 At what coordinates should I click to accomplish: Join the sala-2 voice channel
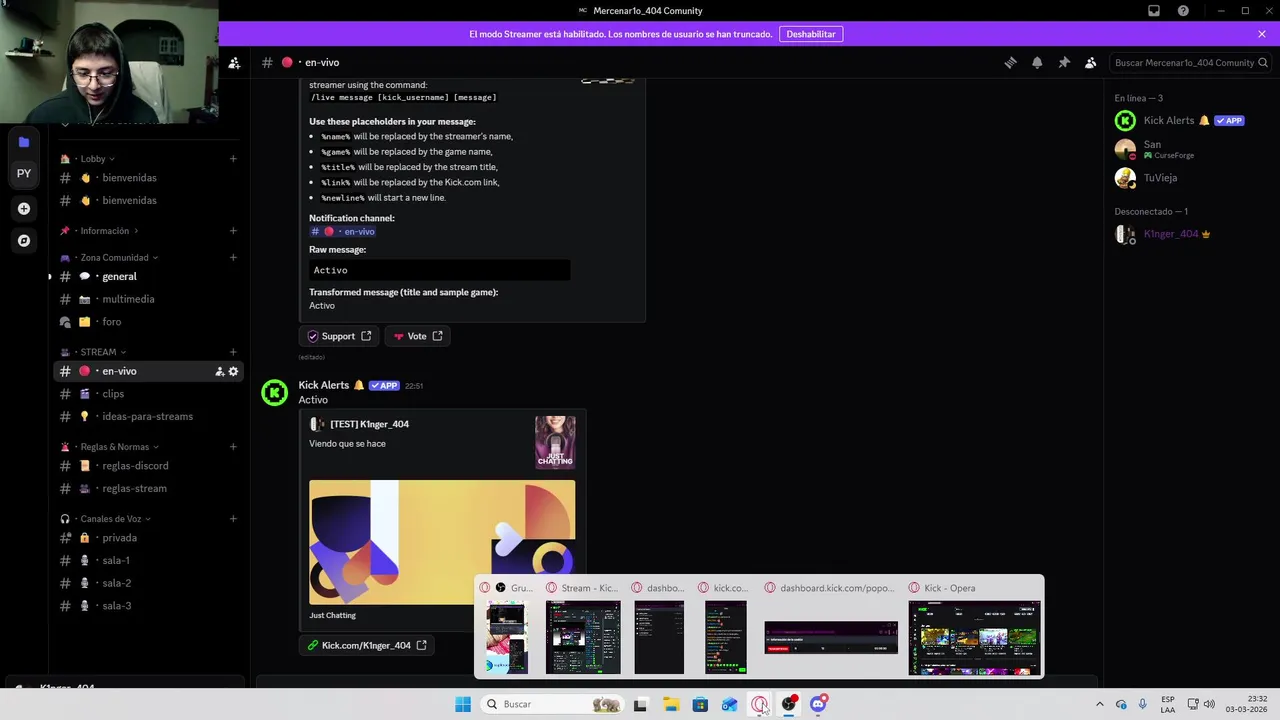coord(148,583)
